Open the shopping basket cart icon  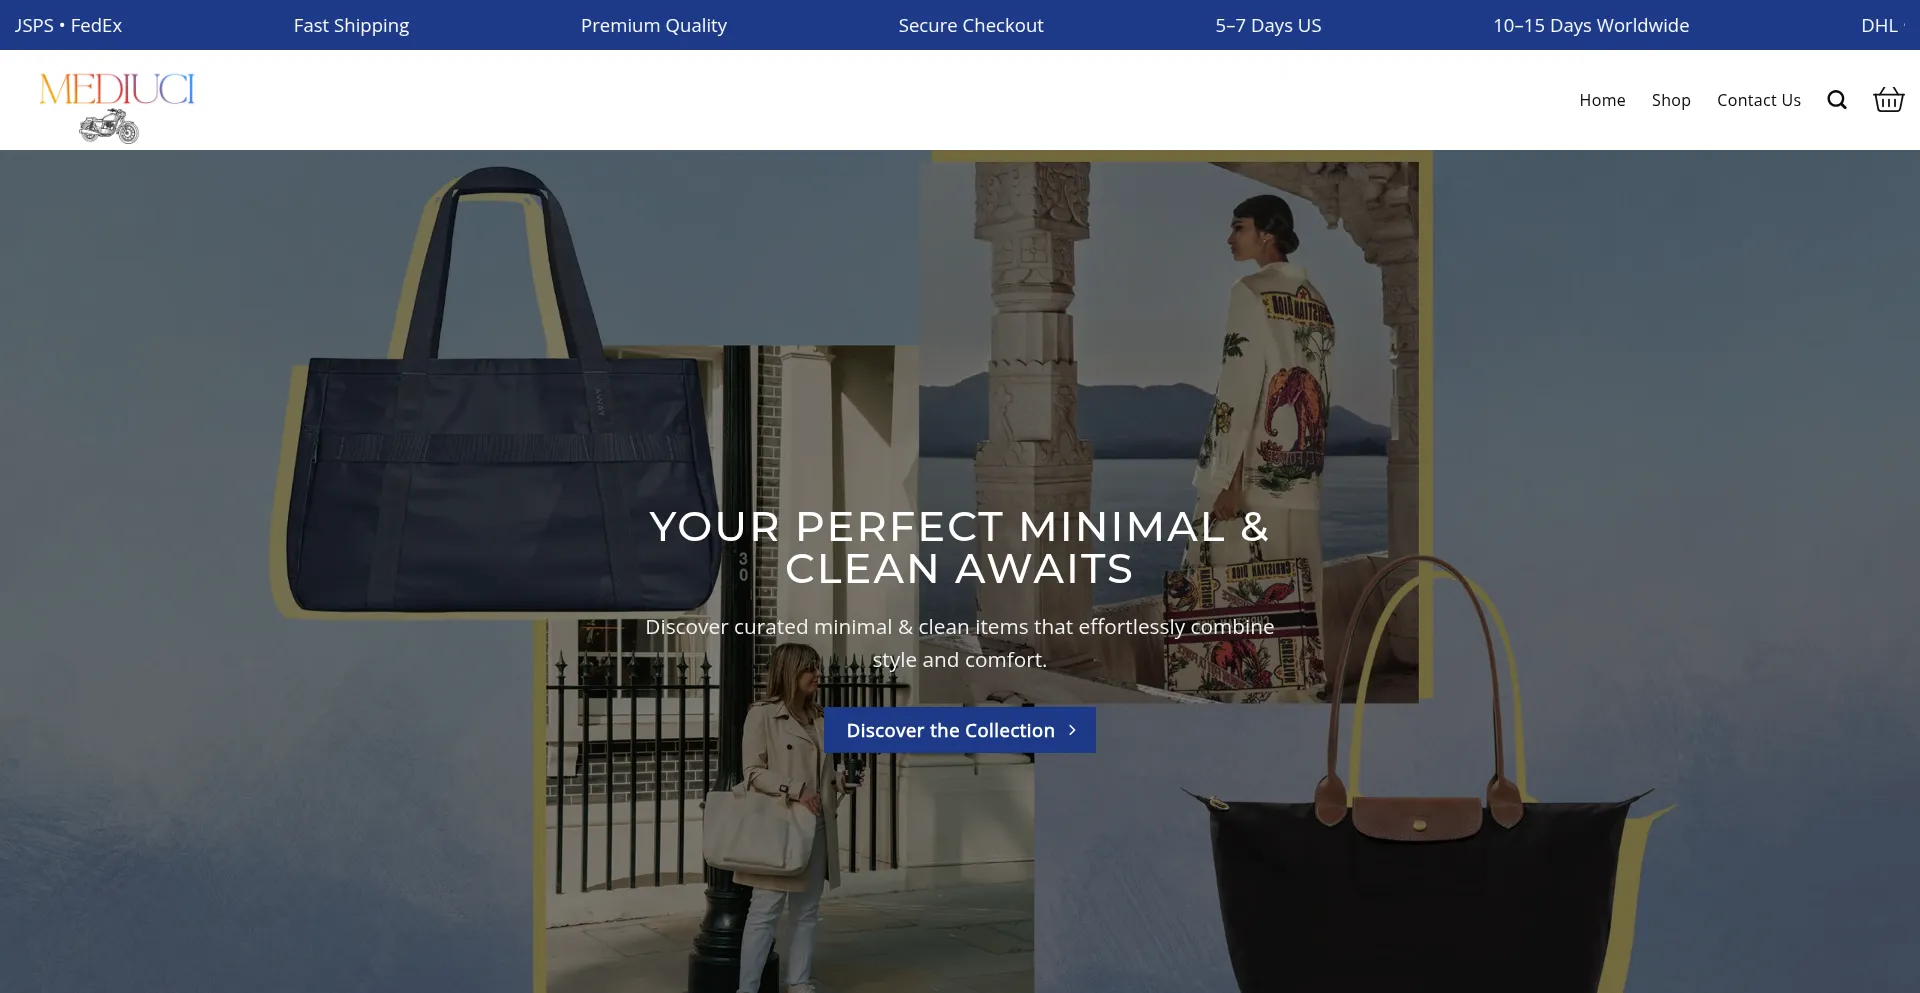(x=1888, y=99)
